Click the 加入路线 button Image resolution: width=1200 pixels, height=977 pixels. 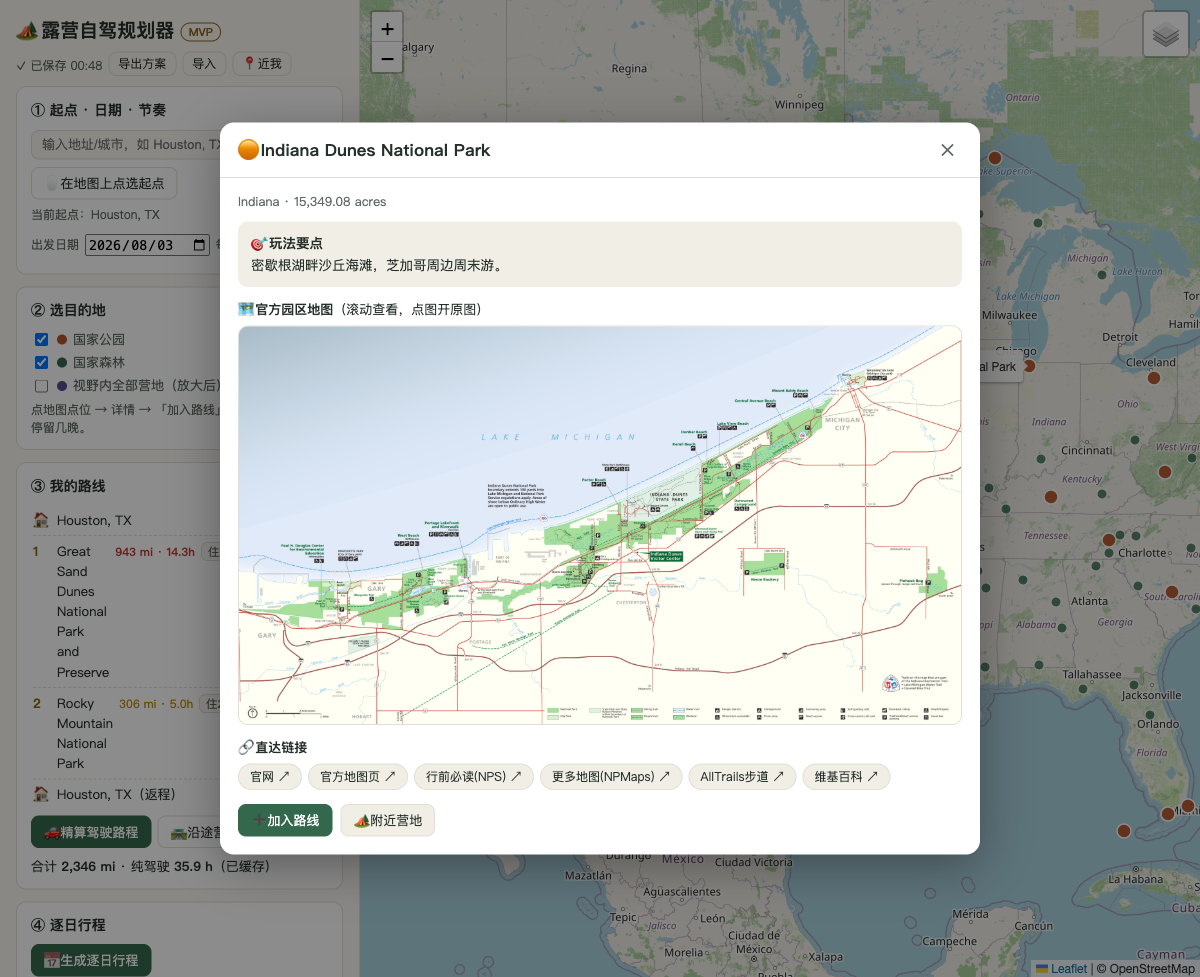point(285,820)
